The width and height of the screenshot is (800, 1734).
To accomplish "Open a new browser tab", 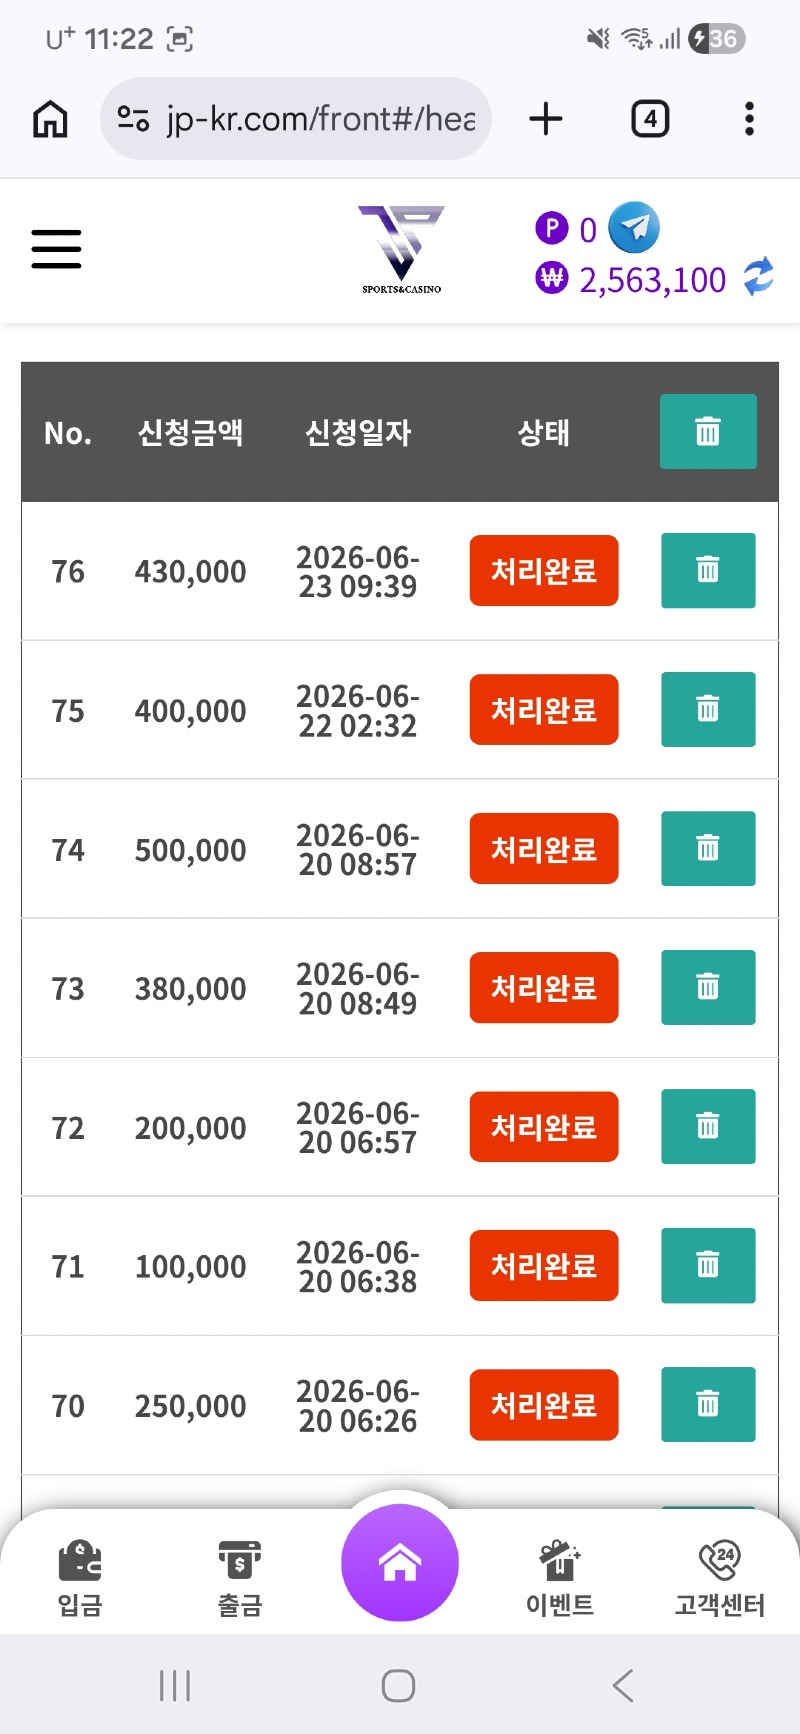I will coord(546,119).
